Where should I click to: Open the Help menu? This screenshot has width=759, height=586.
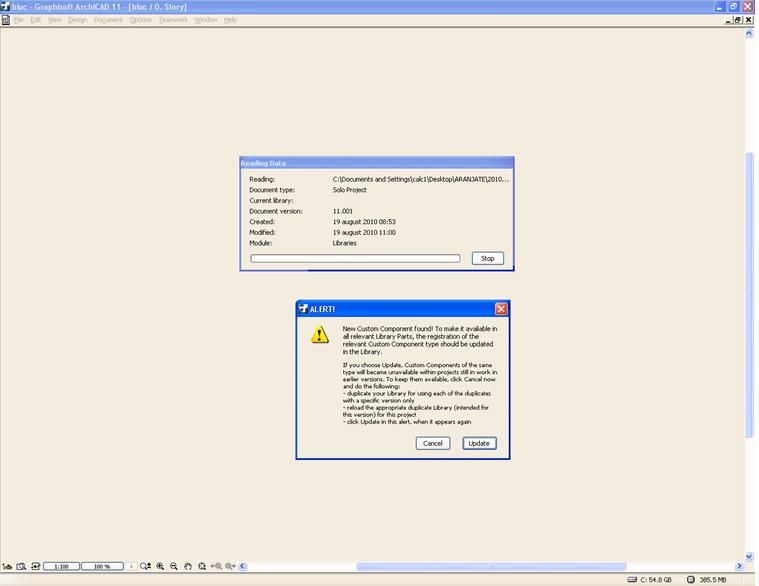click(230, 20)
